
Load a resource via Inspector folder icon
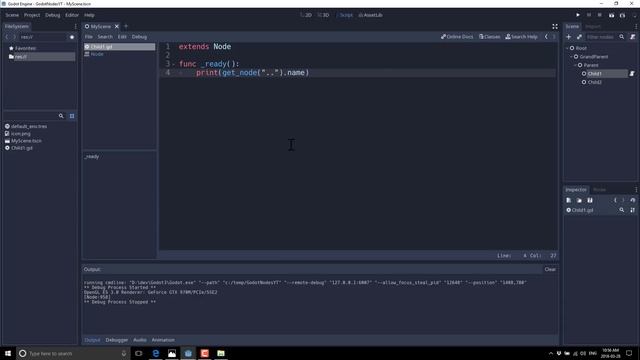coord(579,200)
